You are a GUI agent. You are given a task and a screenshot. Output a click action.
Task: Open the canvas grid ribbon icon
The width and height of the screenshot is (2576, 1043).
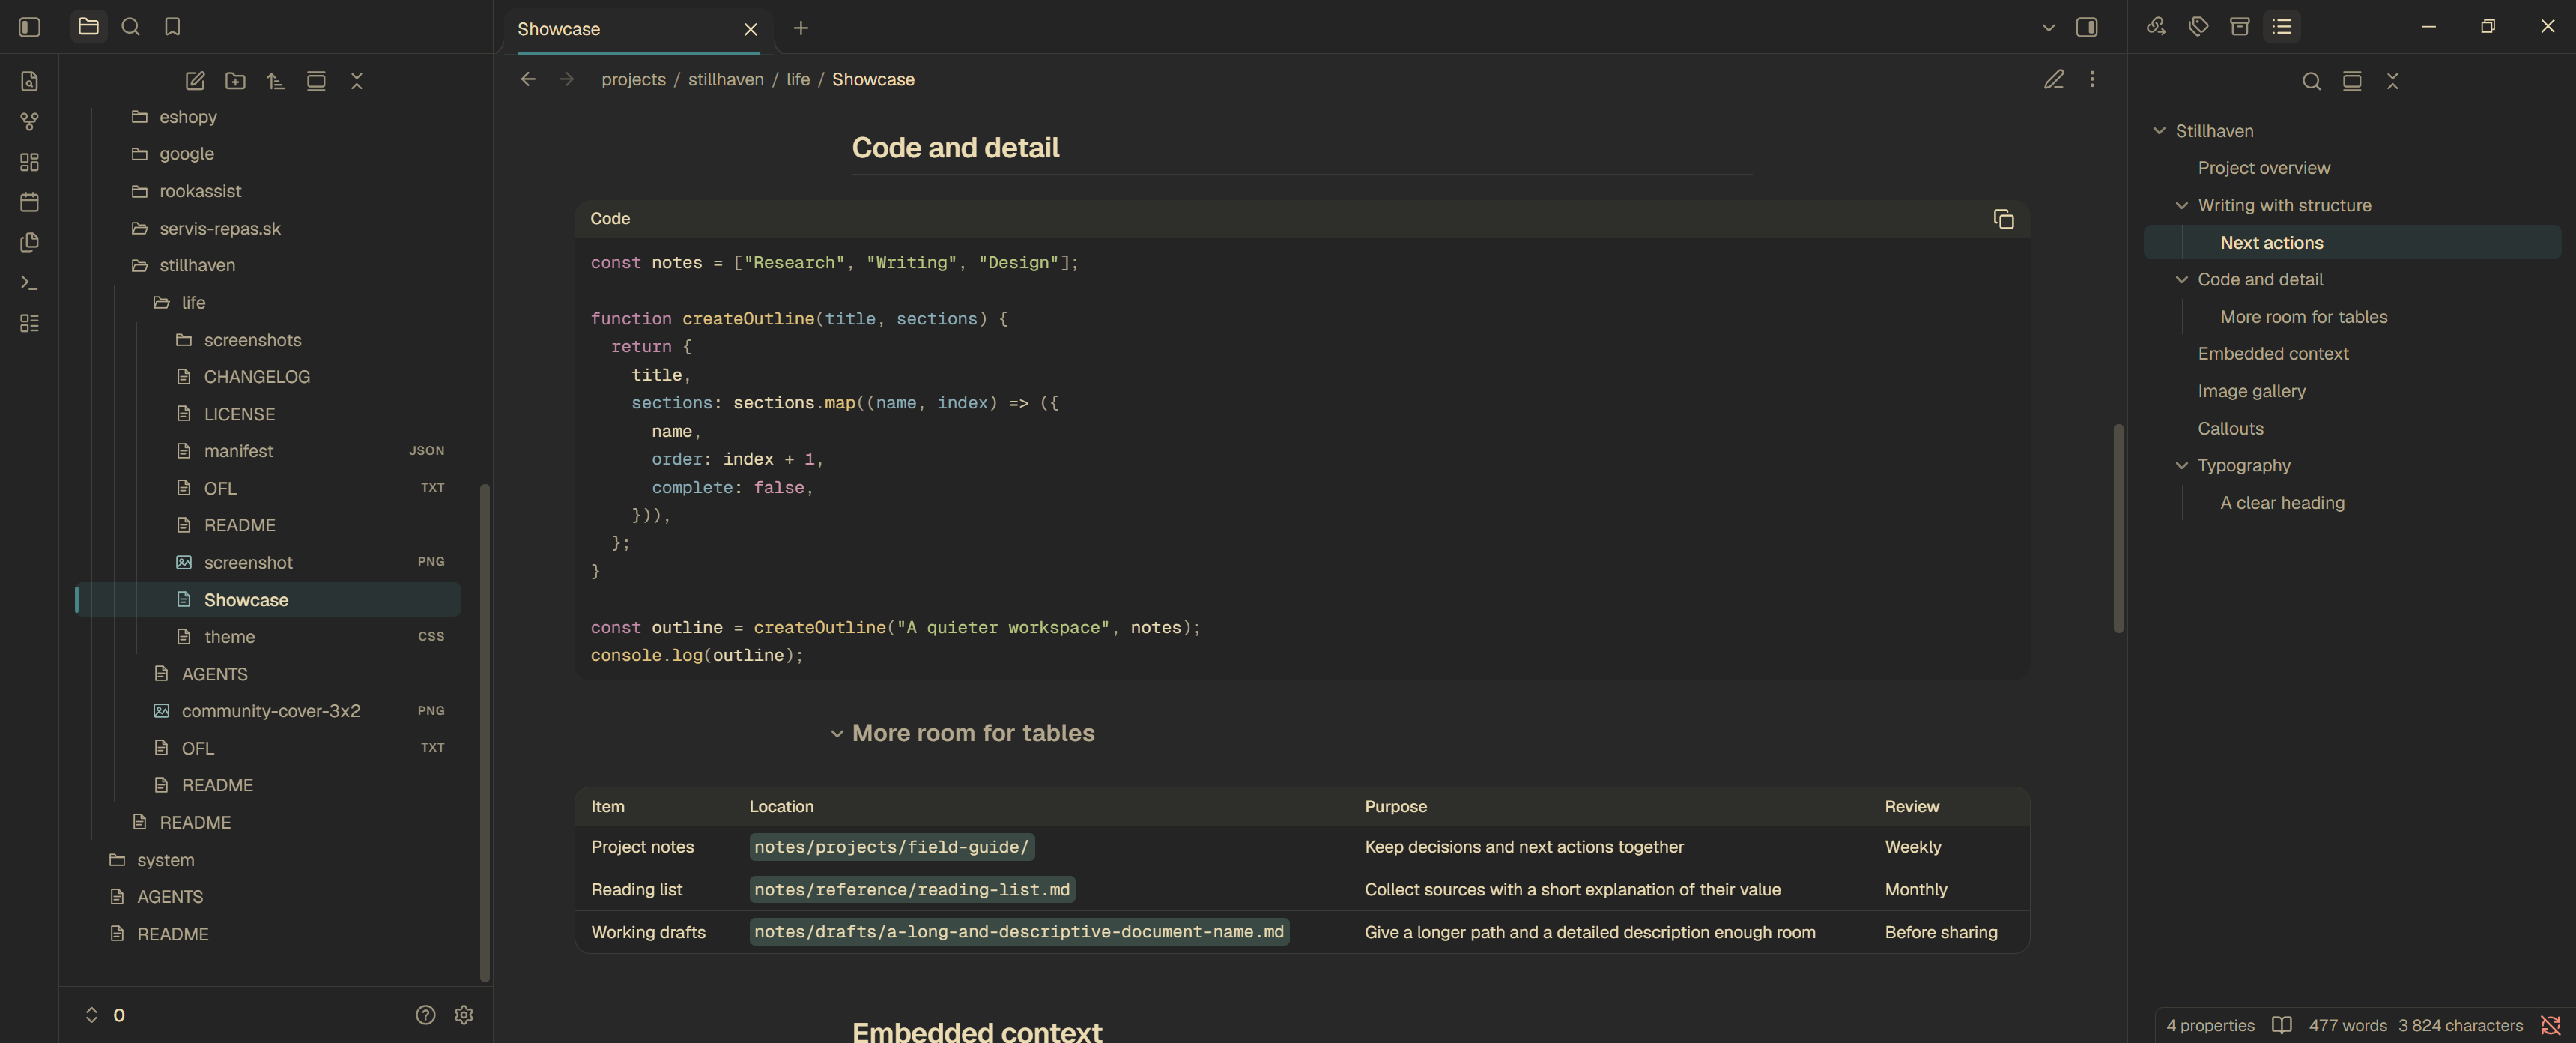tap(30, 162)
